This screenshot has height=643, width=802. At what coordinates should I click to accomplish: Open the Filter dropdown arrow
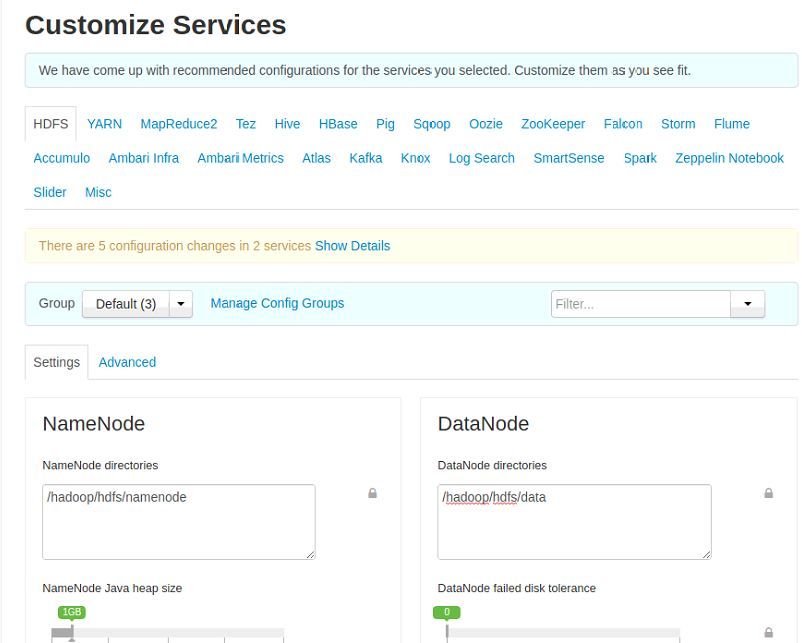tap(747, 304)
